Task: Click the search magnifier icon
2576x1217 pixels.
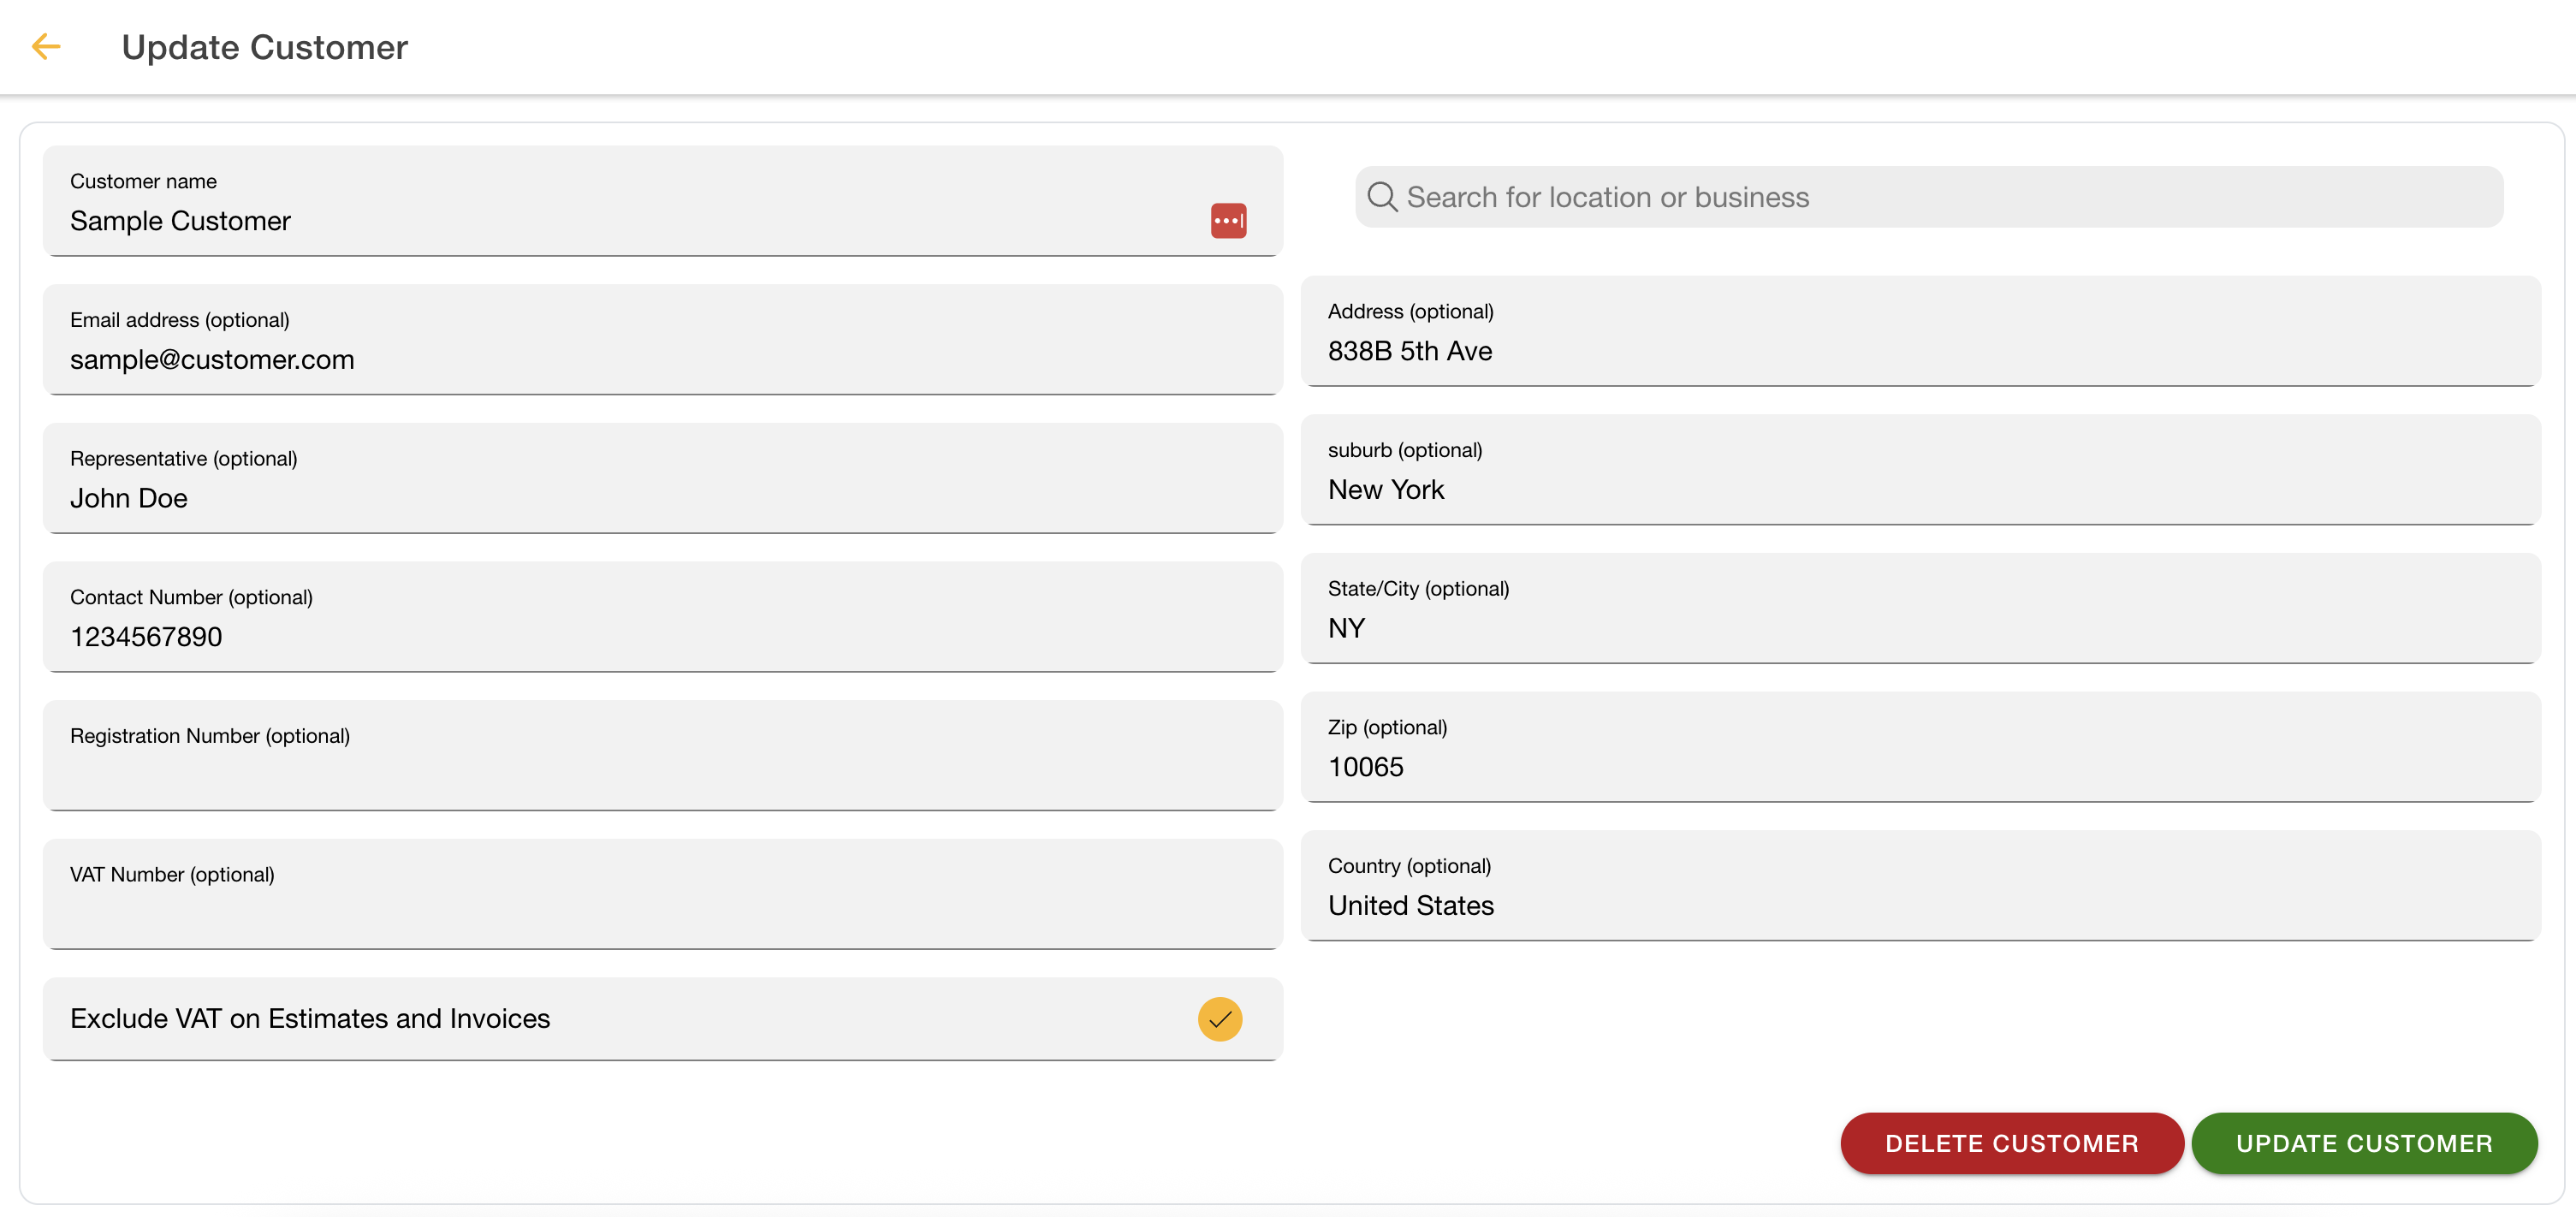Action: pyautogui.click(x=1381, y=197)
